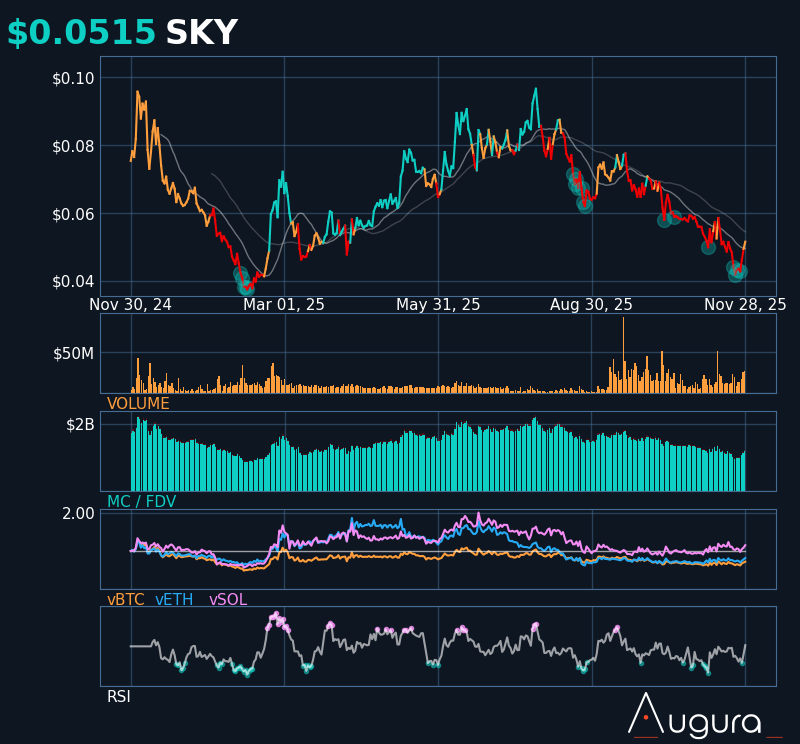Screen dimensions: 800x744
Task: Click the $2B market cap axis label
Action: coord(80,424)
